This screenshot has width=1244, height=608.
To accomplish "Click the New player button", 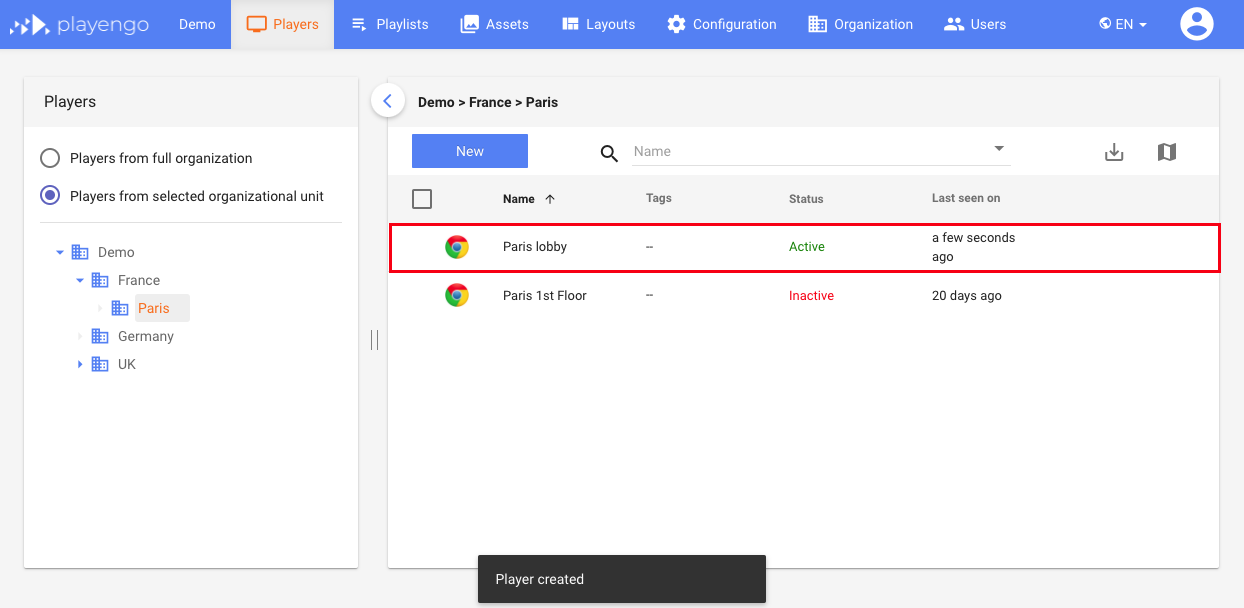I will click(470, 151).
